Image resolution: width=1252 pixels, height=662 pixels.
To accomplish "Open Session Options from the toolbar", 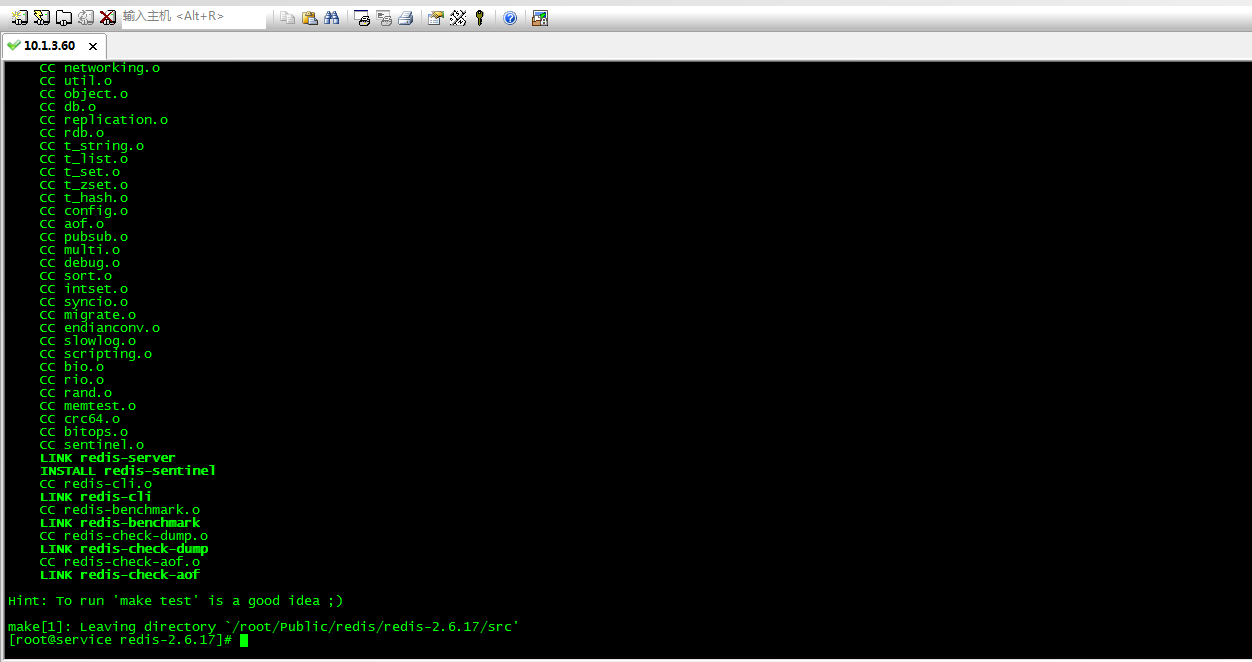I will (x=436, y=18).
